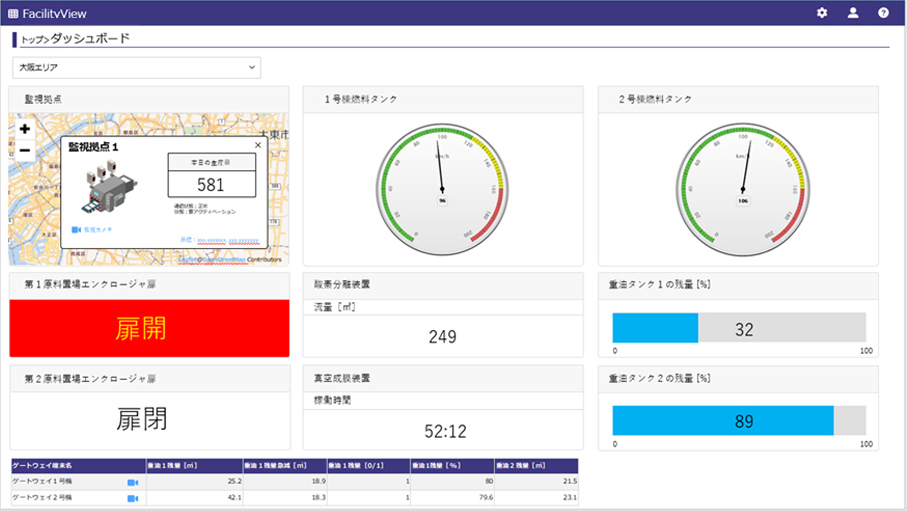The height and width of the screenshot is (511, 907).
Task: Zoom in on the map
Action: click(x=24, y=129)
